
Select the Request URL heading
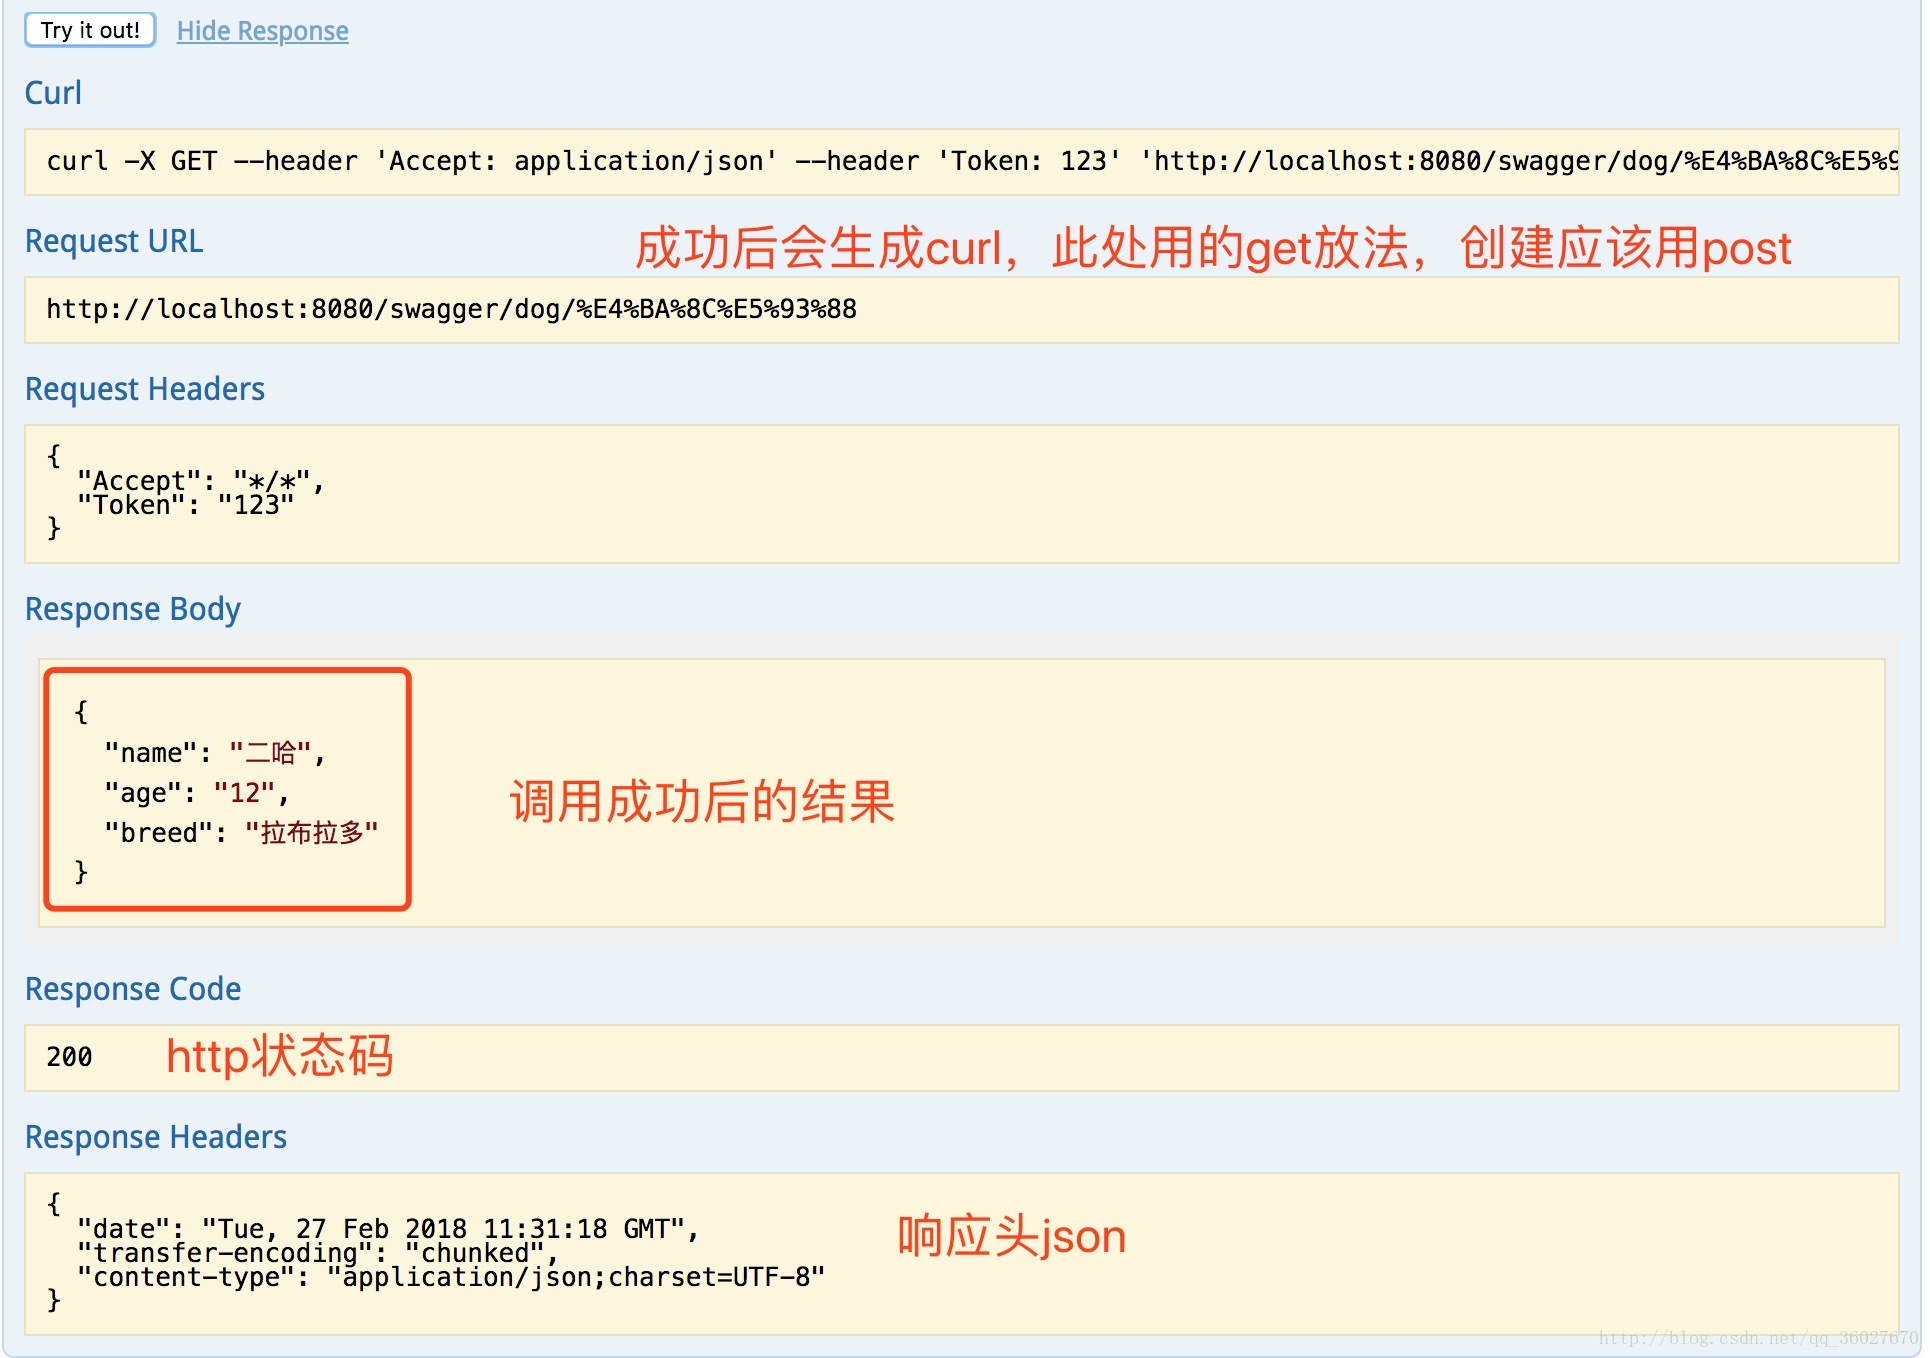(x=114, y=241)
